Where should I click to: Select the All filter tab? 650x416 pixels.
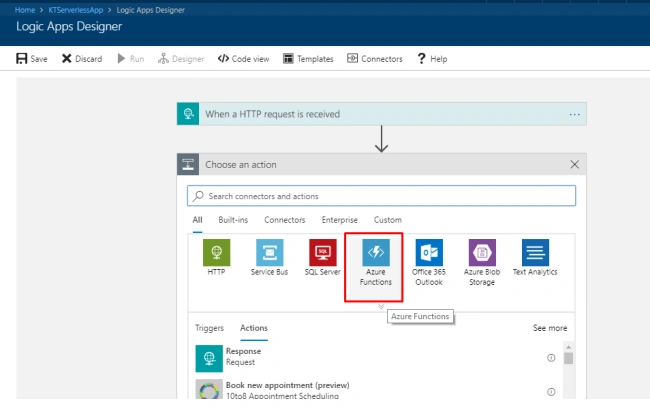click(197, 220)
